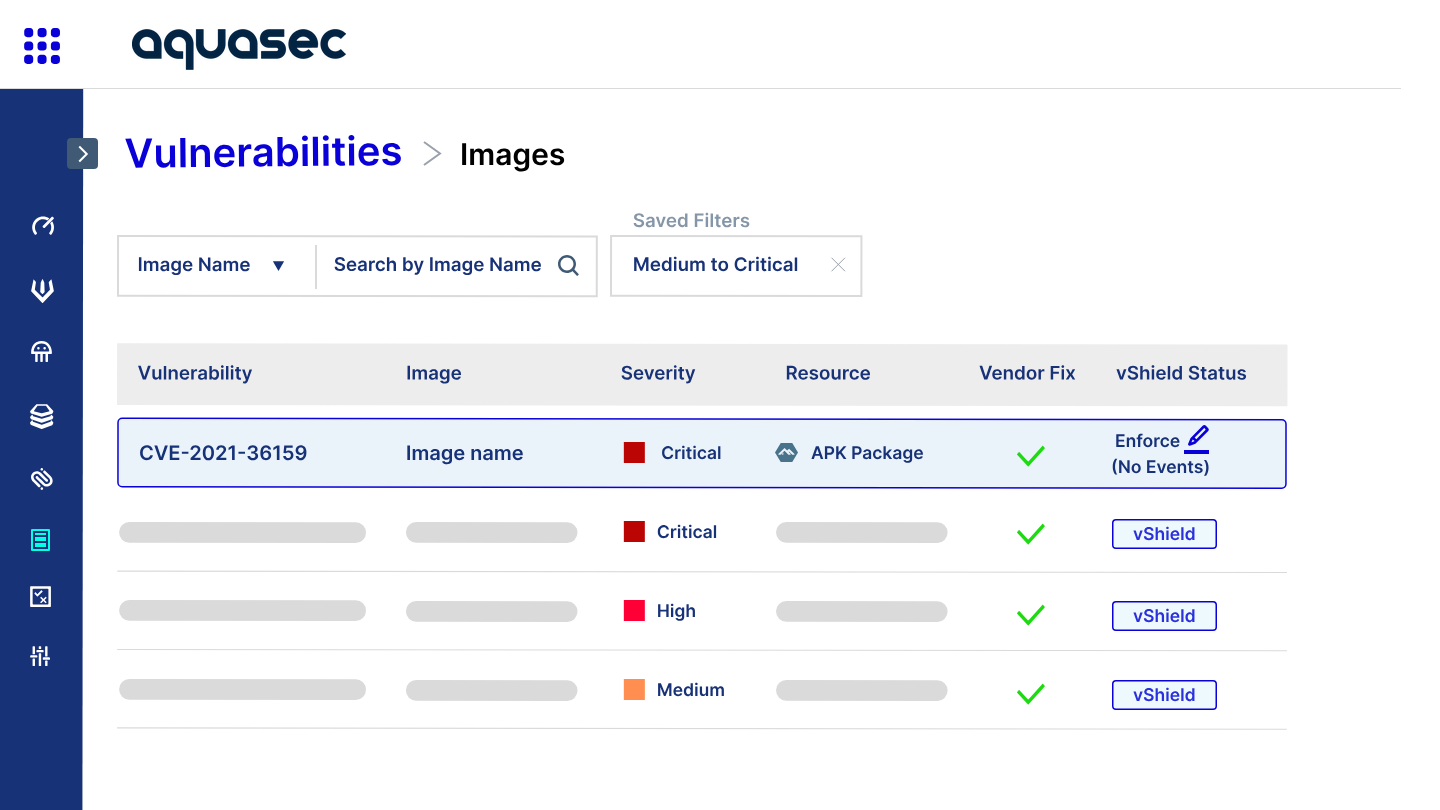Open the trident-shaped sidebar icon
Viewport: 1440px width, 810px height.
(42, 290)
